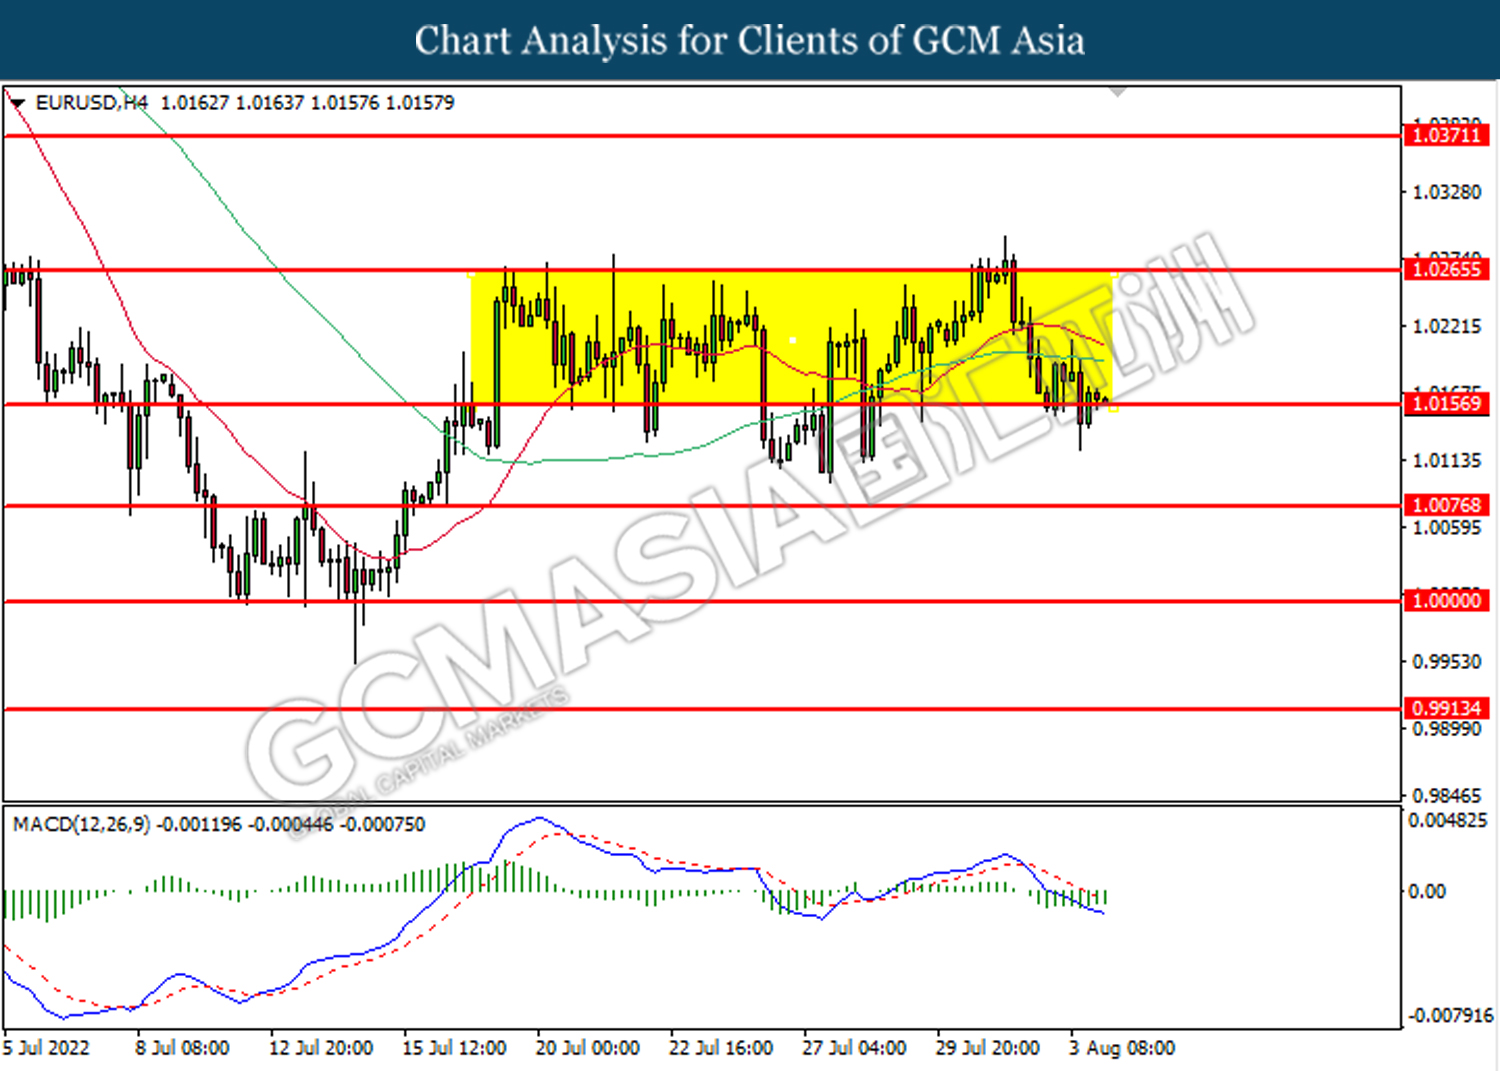
Task: Click the 1.03711 red price label
Action: (1446, 135)
